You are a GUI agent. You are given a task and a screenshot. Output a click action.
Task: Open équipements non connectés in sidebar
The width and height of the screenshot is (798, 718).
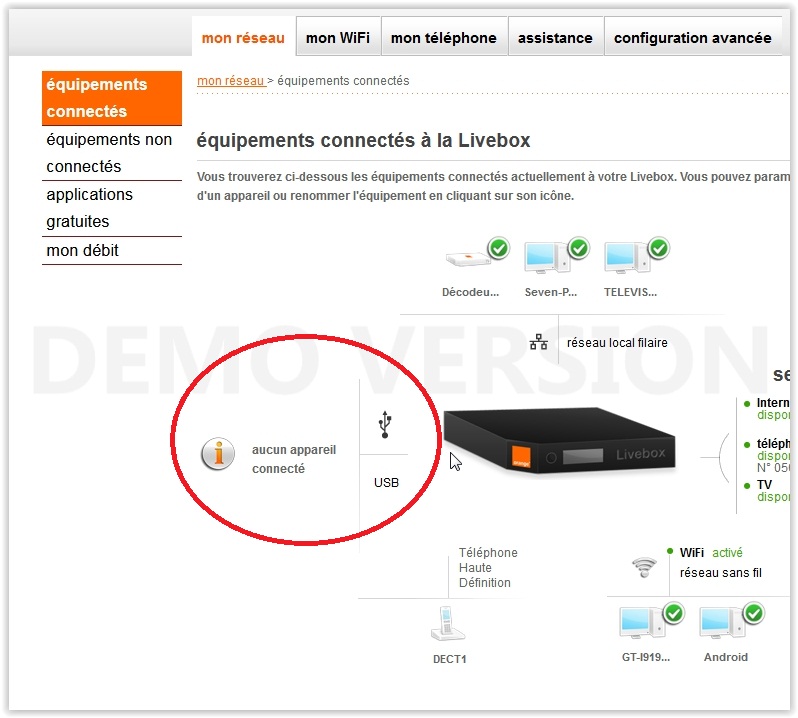[x=111, y=153]
